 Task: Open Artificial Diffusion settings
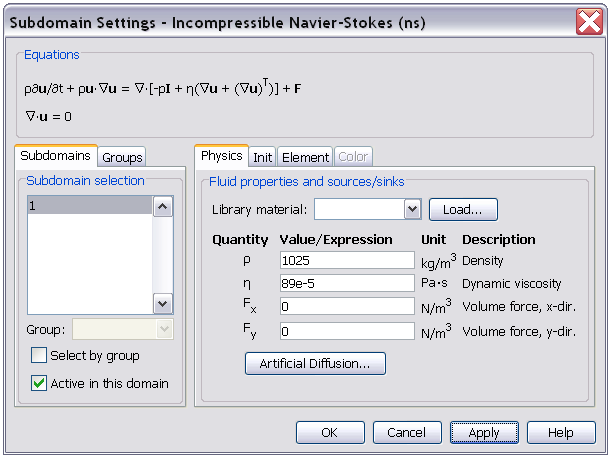[x=315, y=363]
